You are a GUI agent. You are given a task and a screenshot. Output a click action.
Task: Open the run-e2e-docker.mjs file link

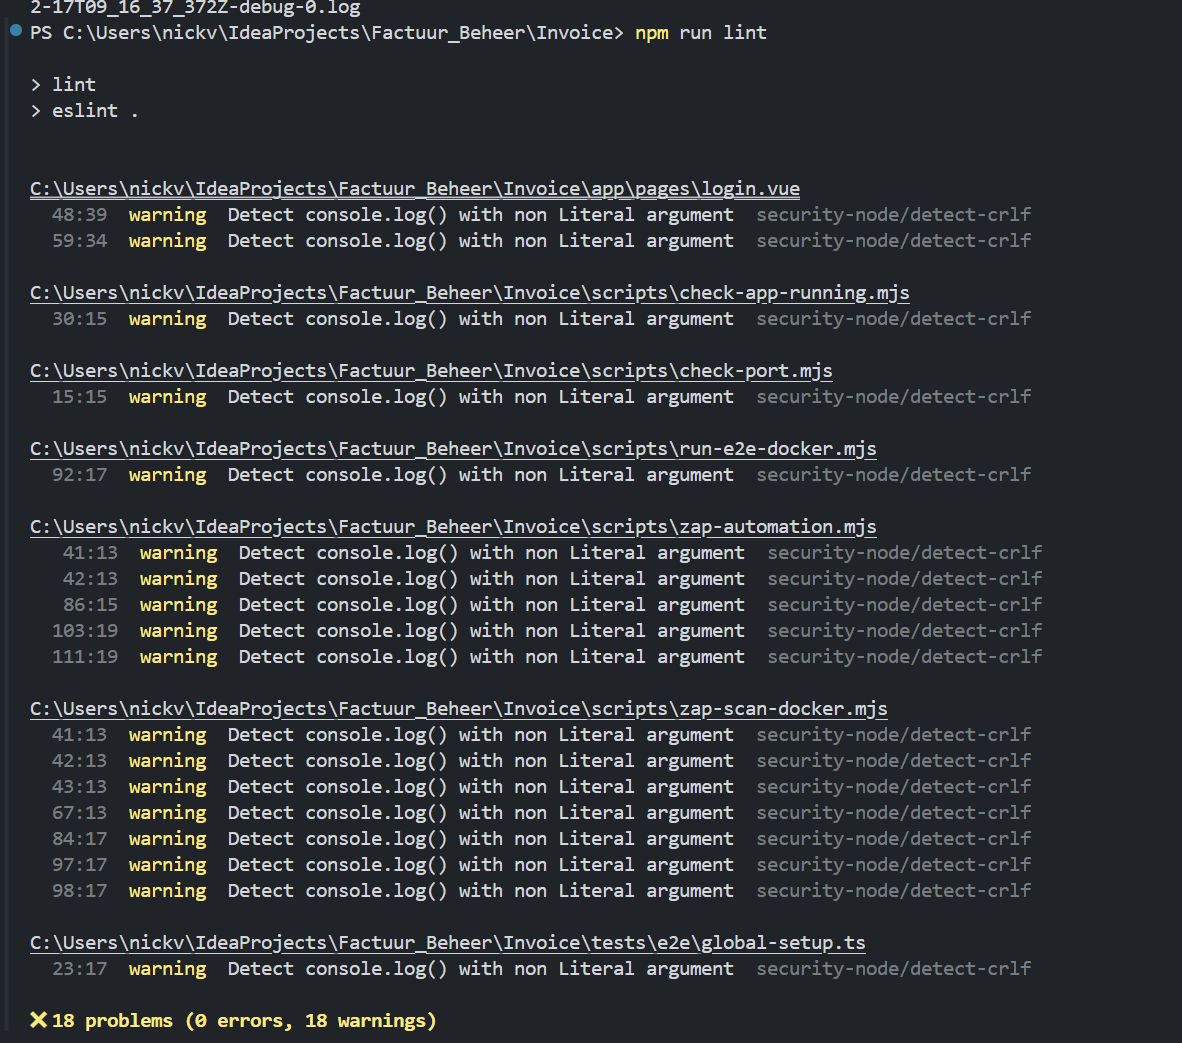click(x=454, y=448)
